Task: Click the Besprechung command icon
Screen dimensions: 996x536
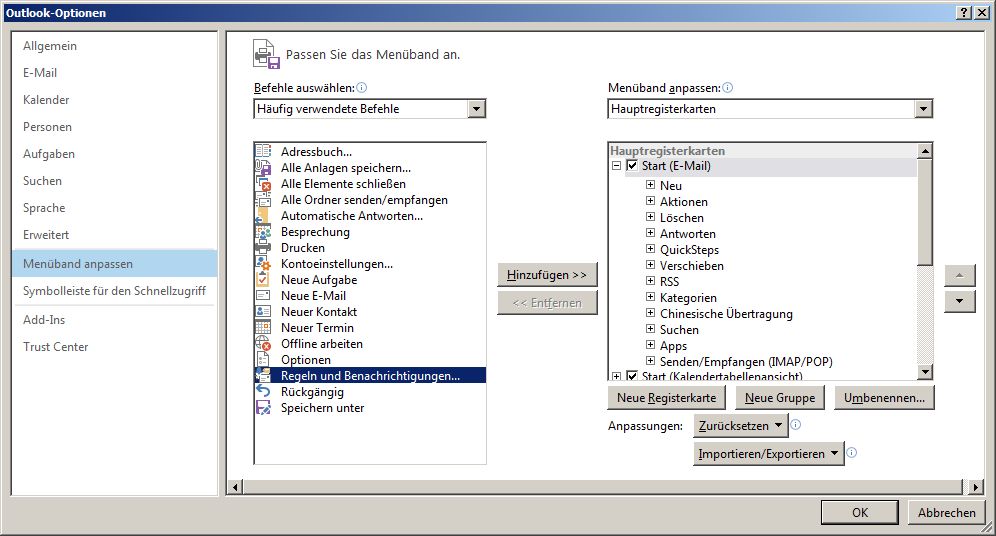Action: pyautogui.click(x=263, y=232)
